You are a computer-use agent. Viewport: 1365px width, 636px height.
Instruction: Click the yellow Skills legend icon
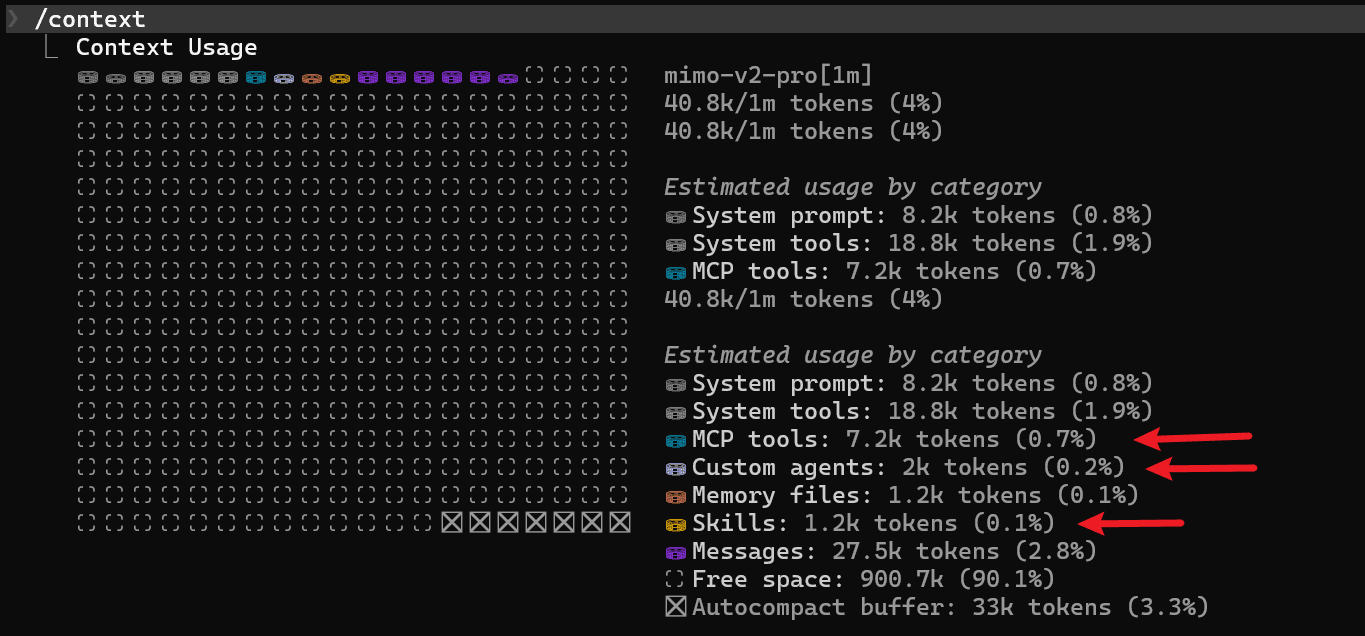click(676, 524)
